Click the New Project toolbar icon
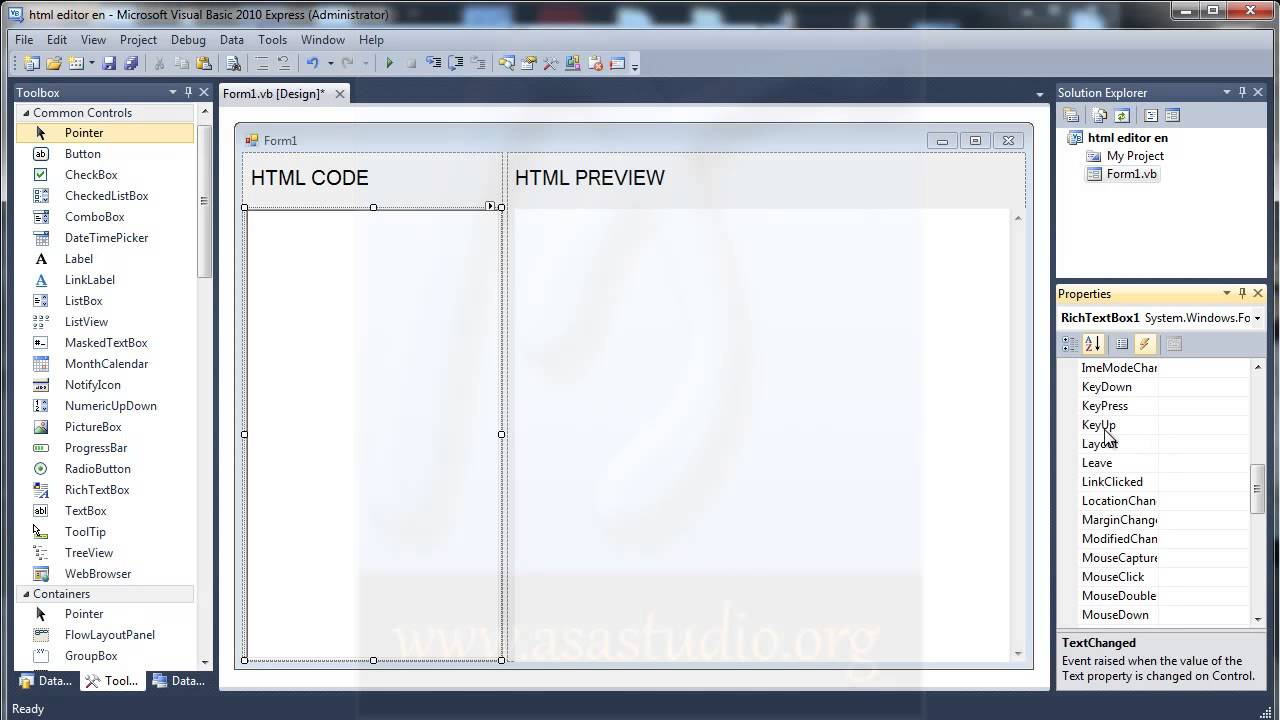The image size is (1280, 720). (x=32, y=63)
